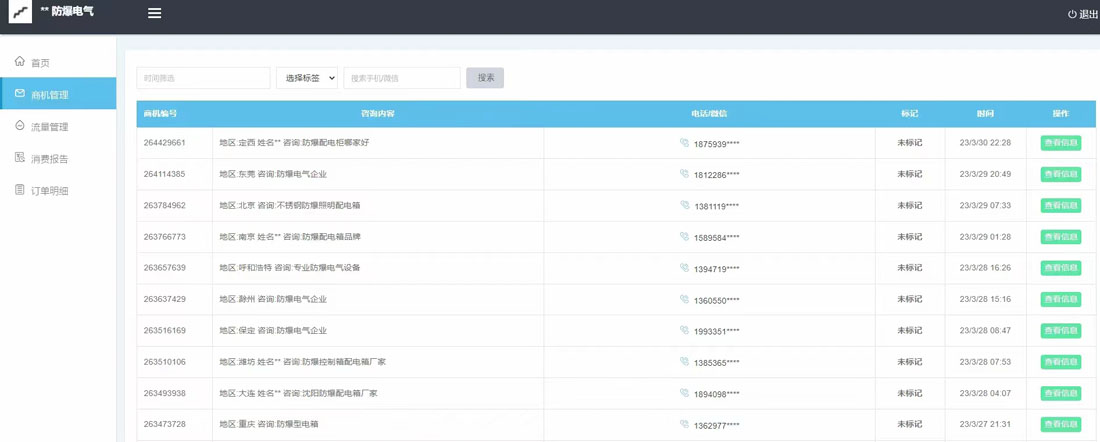Click timestamp 23/3/29 07:33
The width and height of the screenshot is (1100, 442).
[985, 205]
